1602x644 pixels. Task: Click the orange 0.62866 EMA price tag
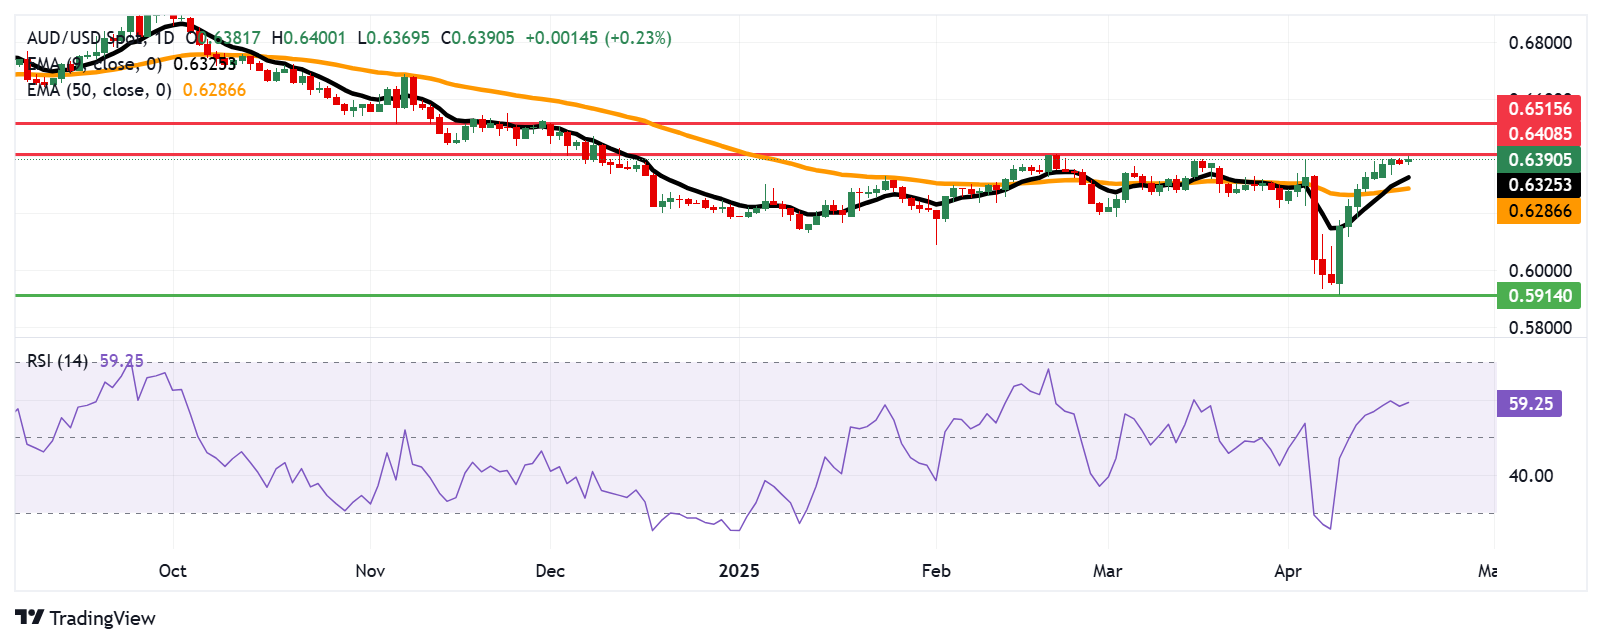(1539, 211)
